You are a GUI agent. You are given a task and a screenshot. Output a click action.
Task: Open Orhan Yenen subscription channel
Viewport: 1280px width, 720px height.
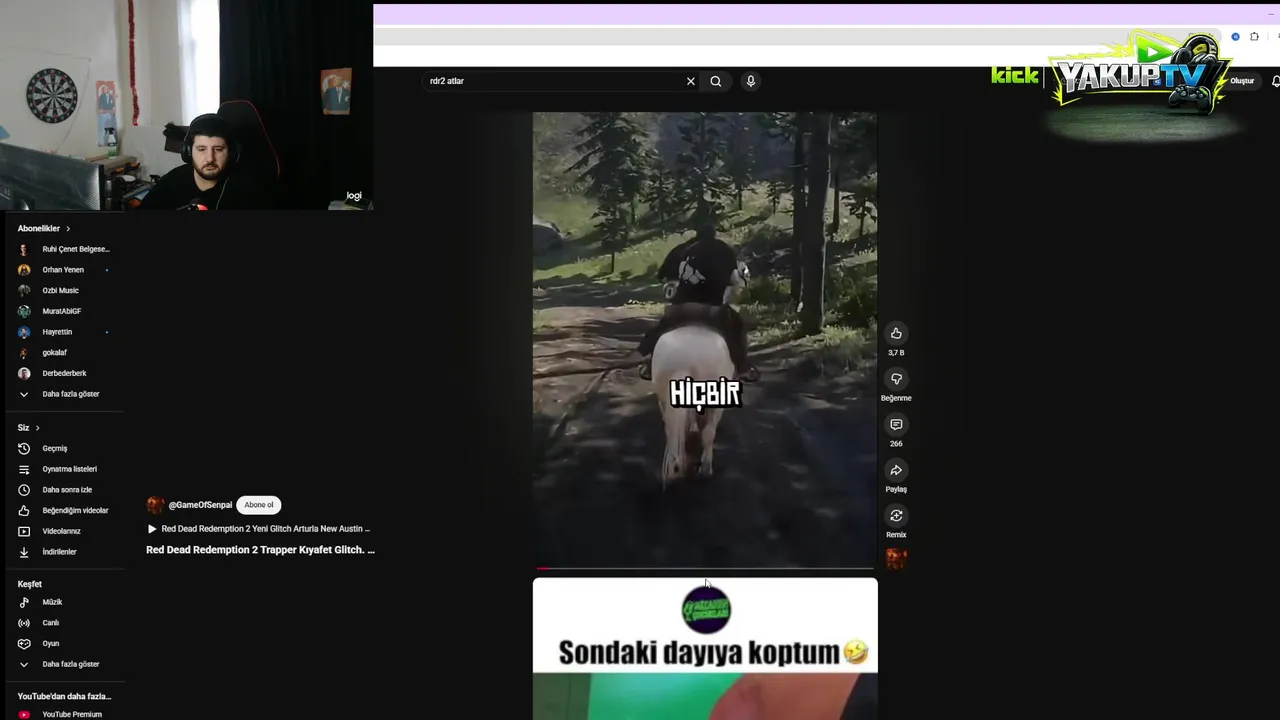pyautogui.click(x=62, y=270)
